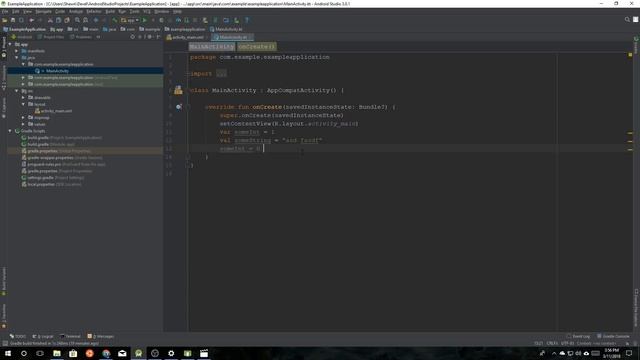
Task: Select MainActivity in project tree
Action: (x=57, y=71)
